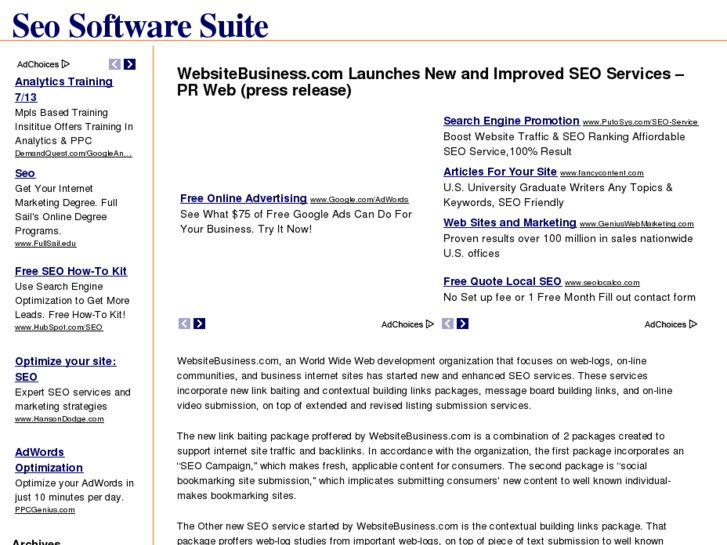Click text 'Expert SEO services and'

coord(73,392)
